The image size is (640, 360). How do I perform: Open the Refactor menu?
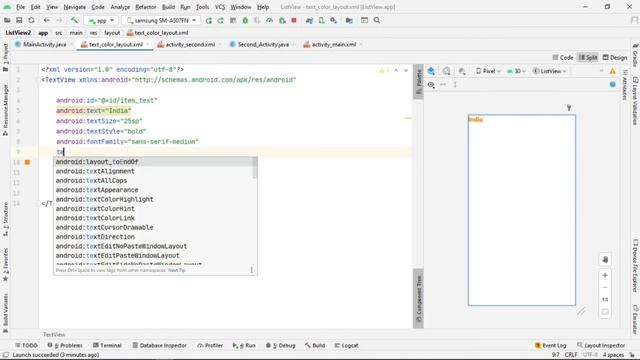146,7
